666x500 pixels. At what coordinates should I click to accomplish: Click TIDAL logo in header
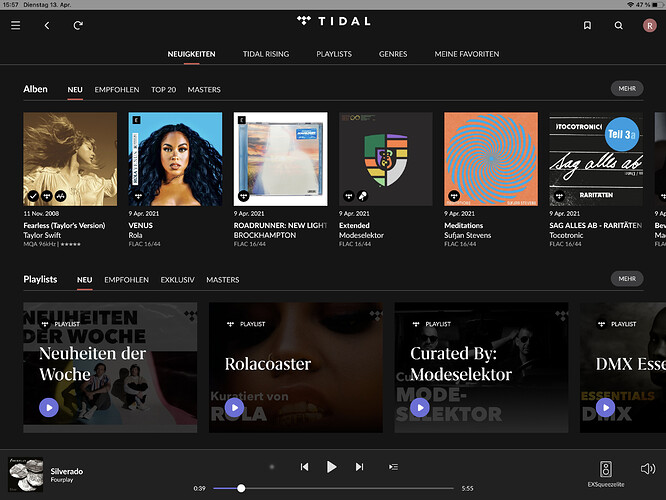[x=333, y=21]
